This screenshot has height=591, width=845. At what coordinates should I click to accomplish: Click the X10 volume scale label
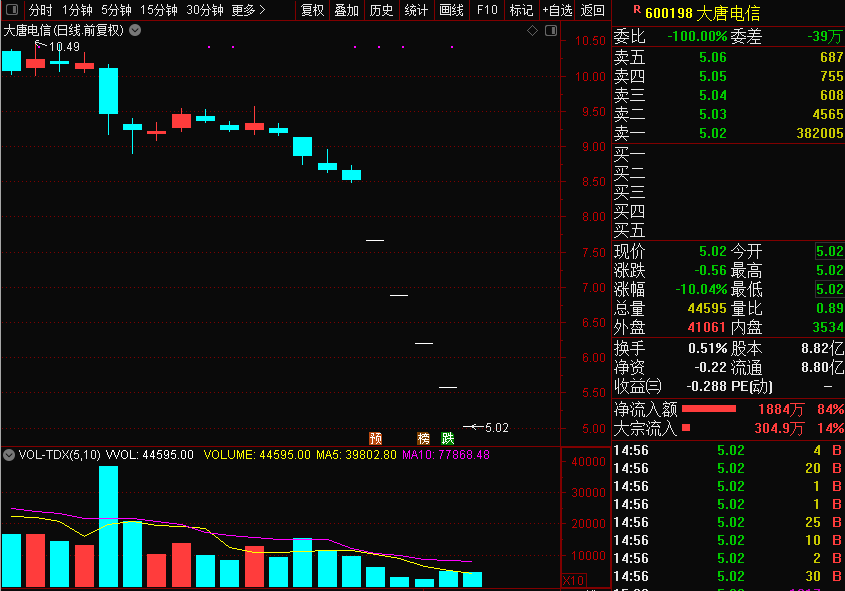573,581
